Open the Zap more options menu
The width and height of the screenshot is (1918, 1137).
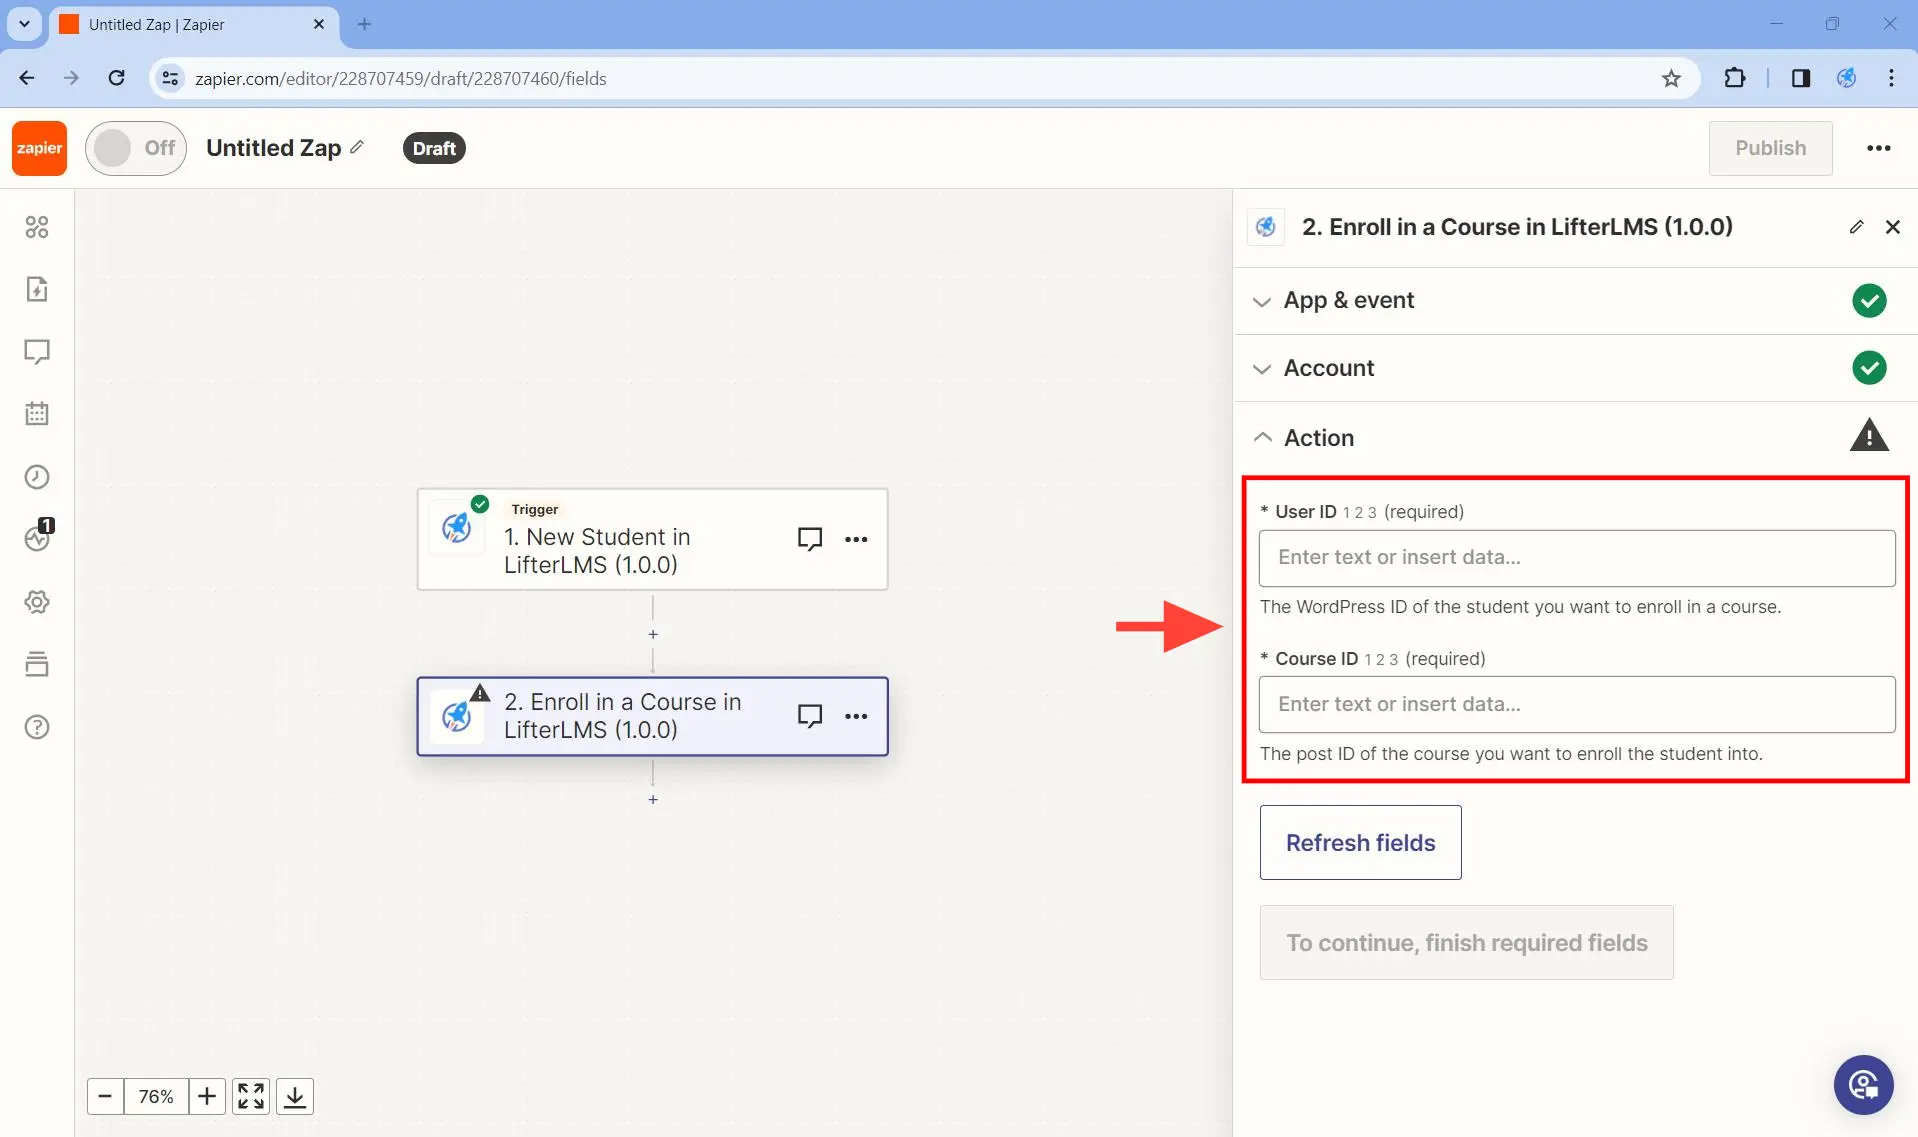click(x=1878, y=148)
